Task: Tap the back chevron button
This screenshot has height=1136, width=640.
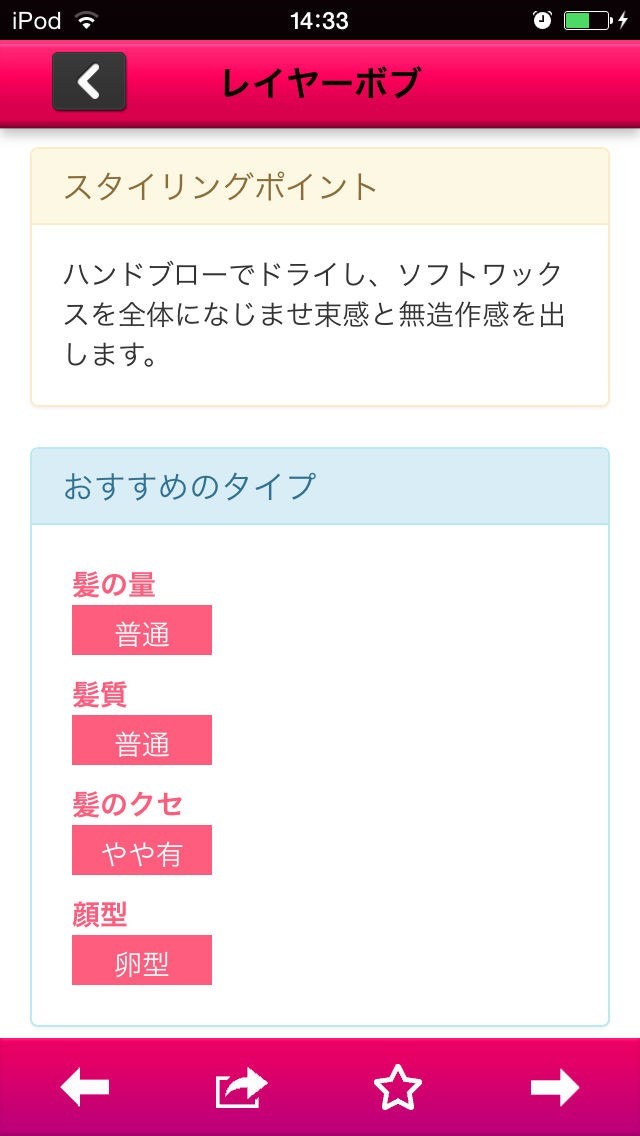Action: coord(89,82)
